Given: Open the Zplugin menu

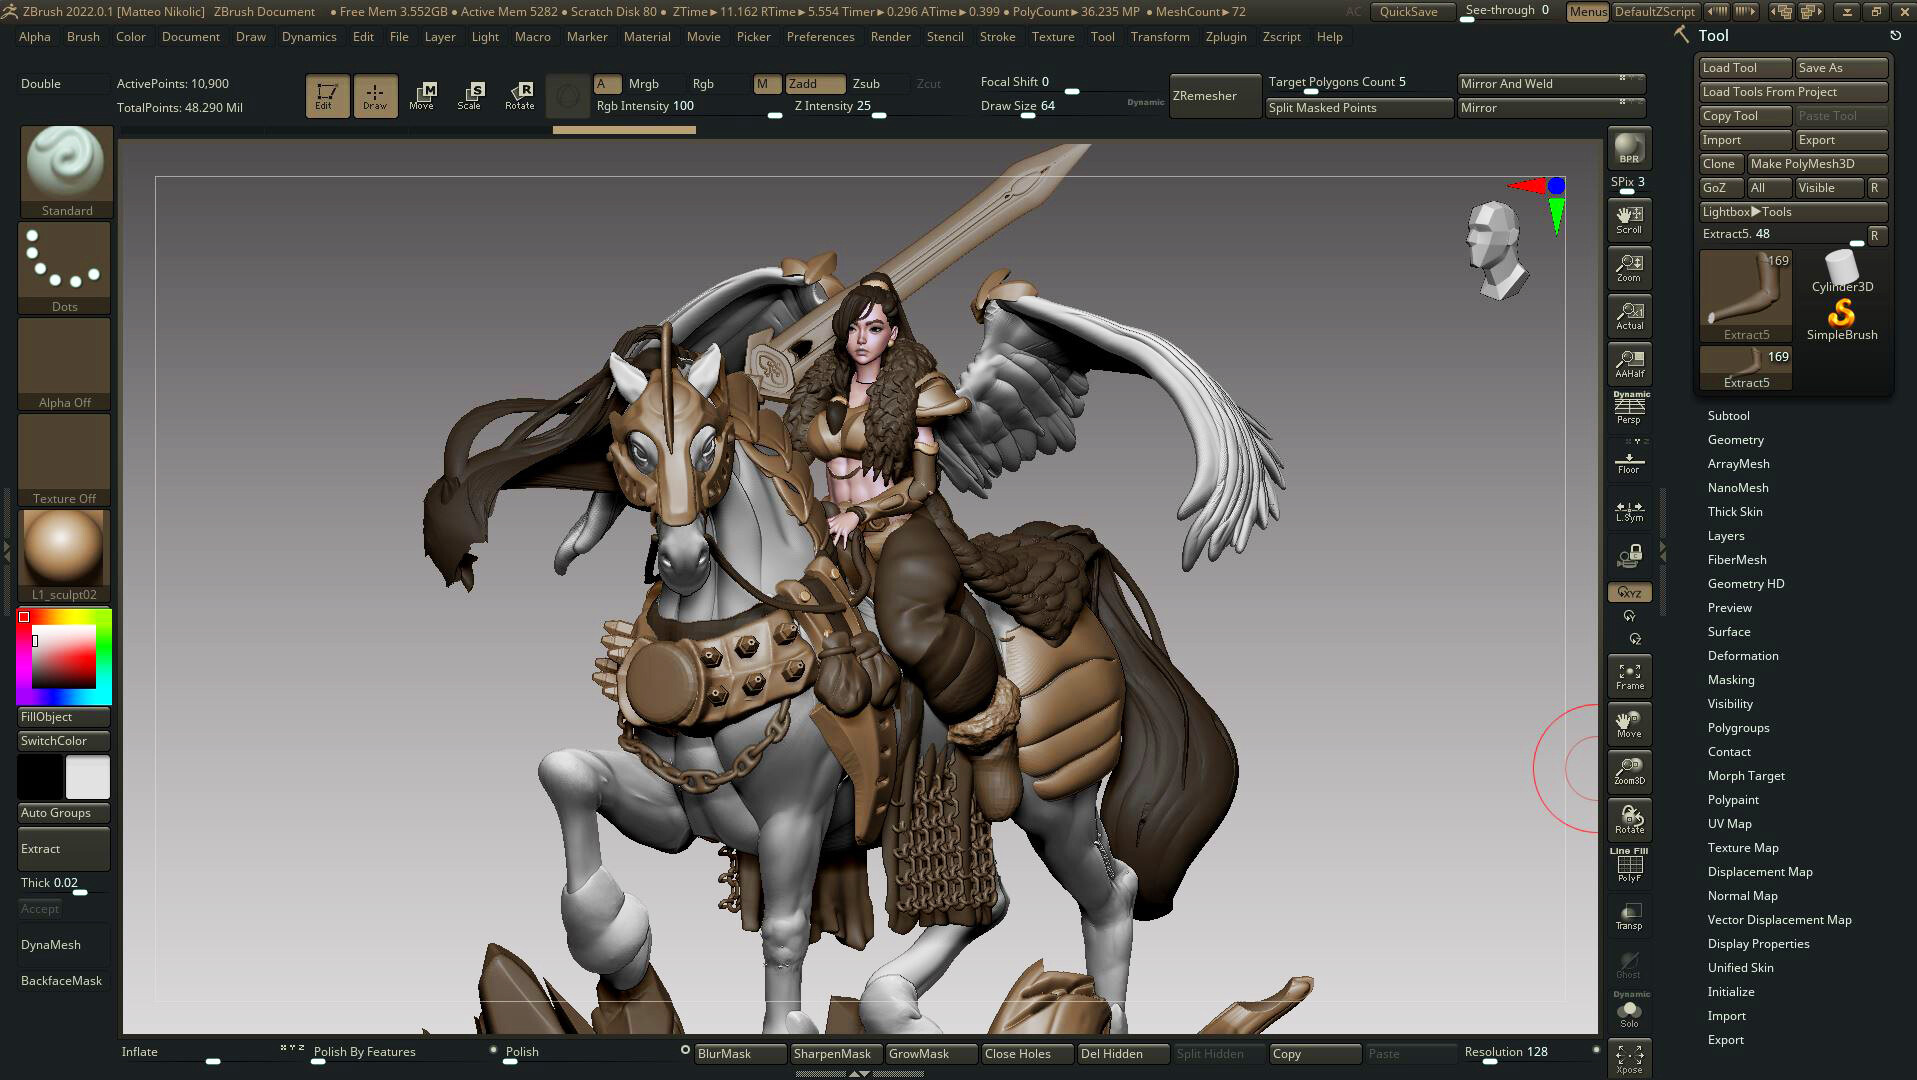Looking at the screenshot, I should click(1226, 37).
